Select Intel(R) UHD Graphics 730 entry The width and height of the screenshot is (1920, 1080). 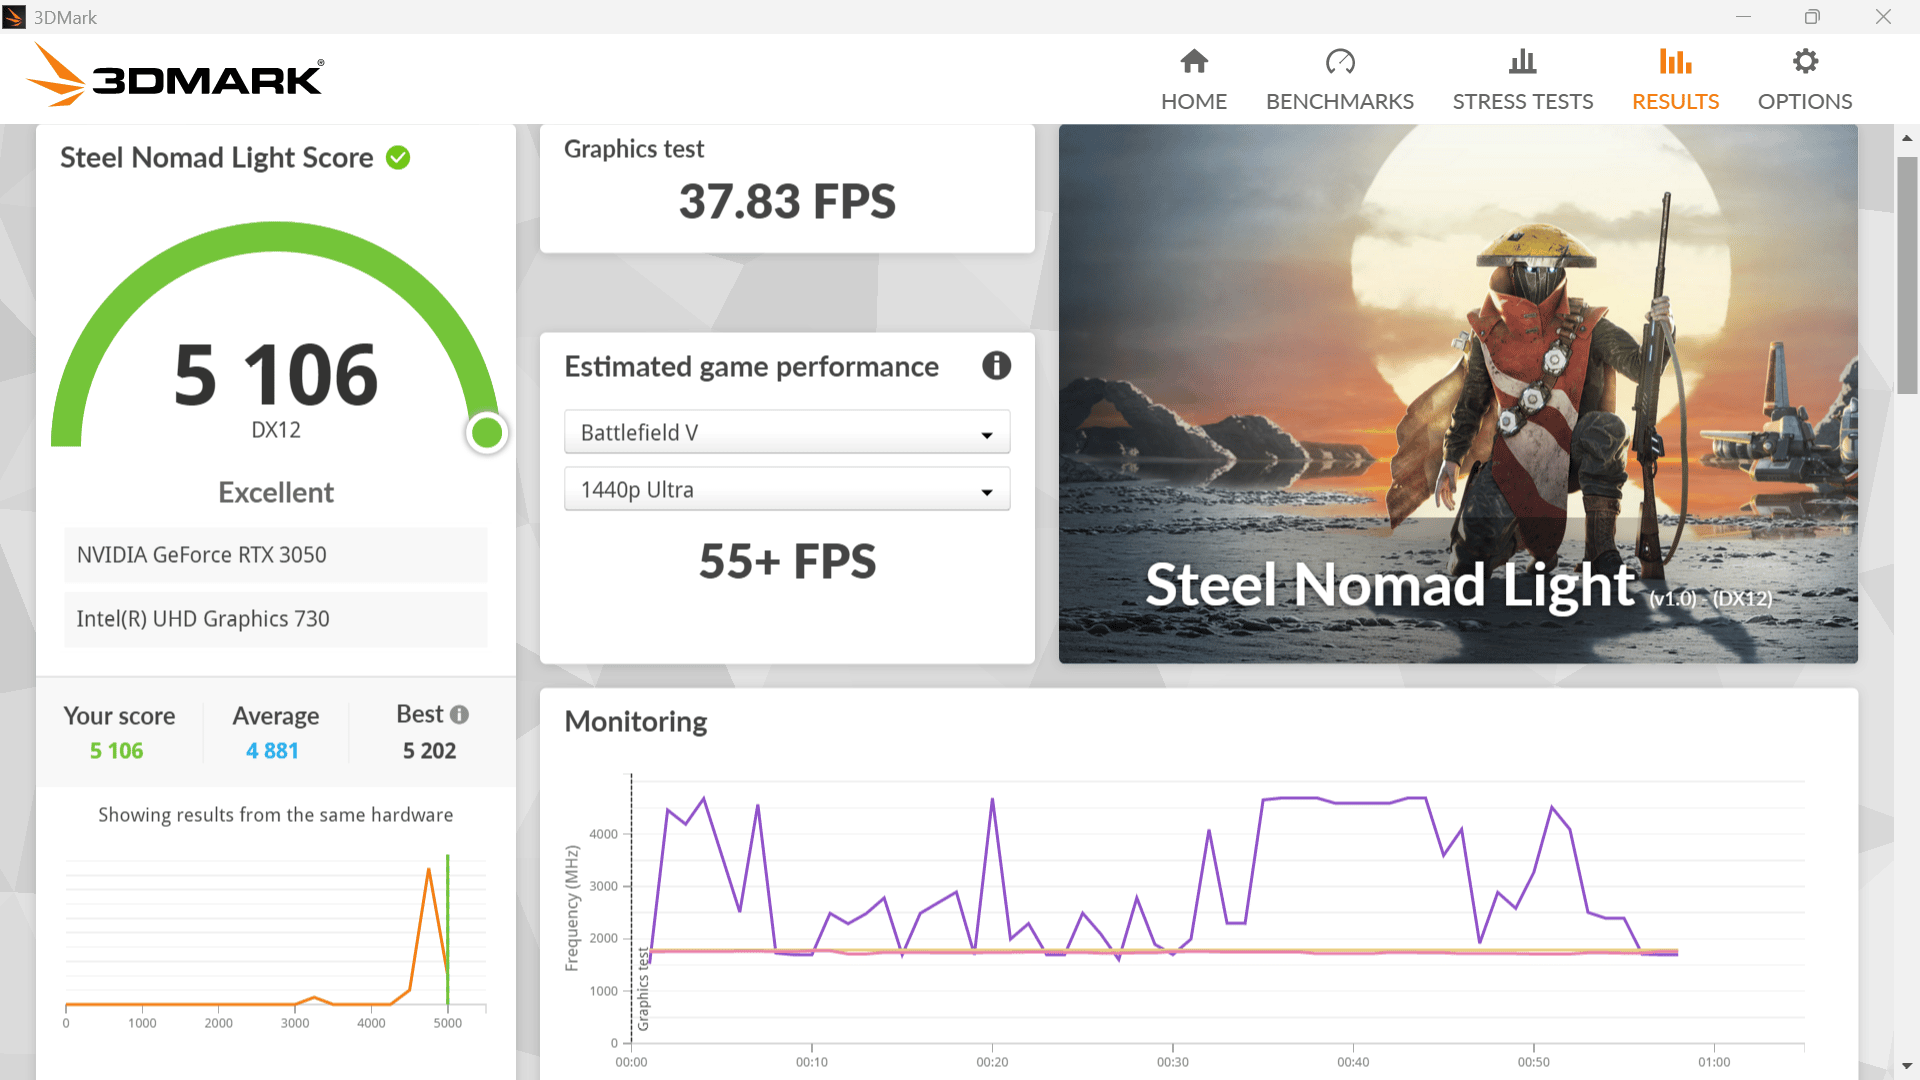tap(276, 619)
